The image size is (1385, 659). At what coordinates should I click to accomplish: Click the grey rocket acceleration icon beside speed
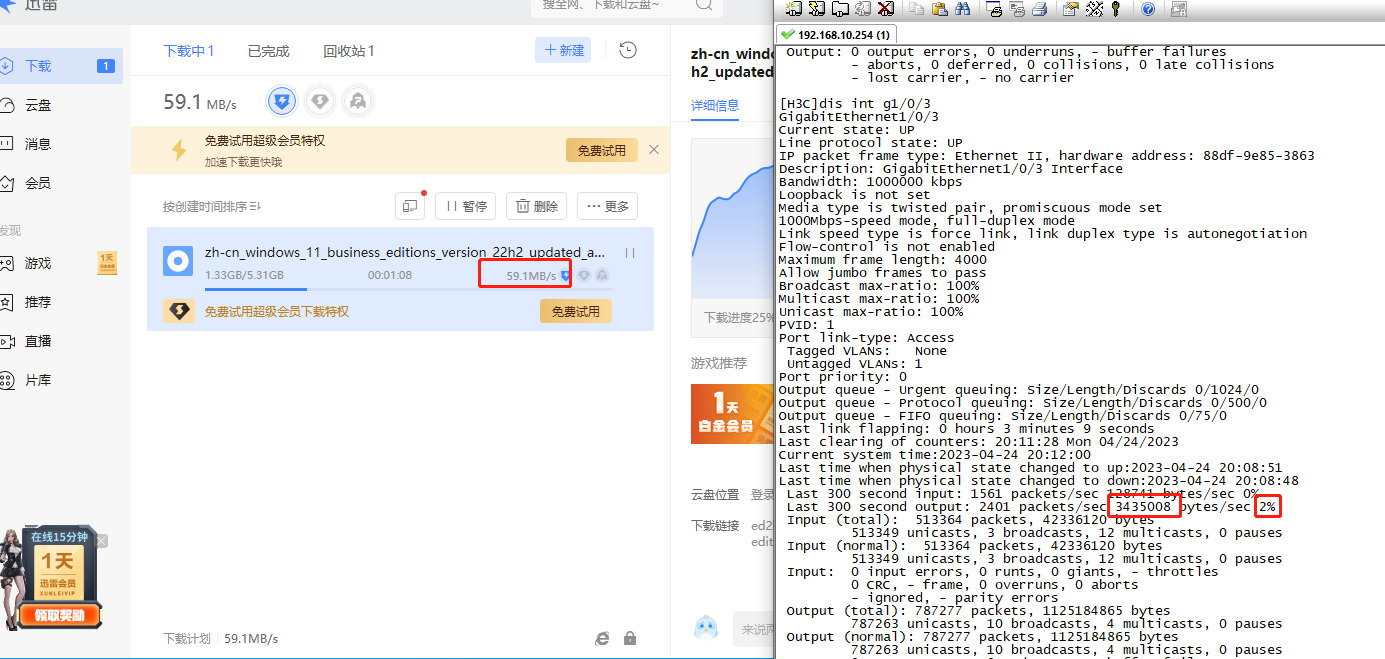tap(357, 102)
